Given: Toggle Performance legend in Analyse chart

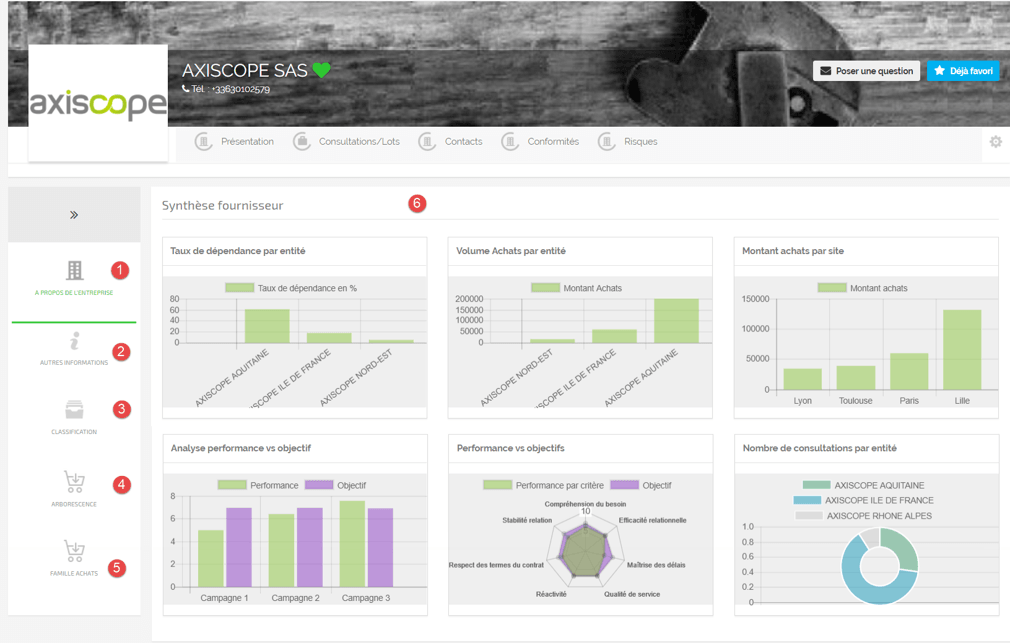Looking at the screenshot, I should 258,485.
